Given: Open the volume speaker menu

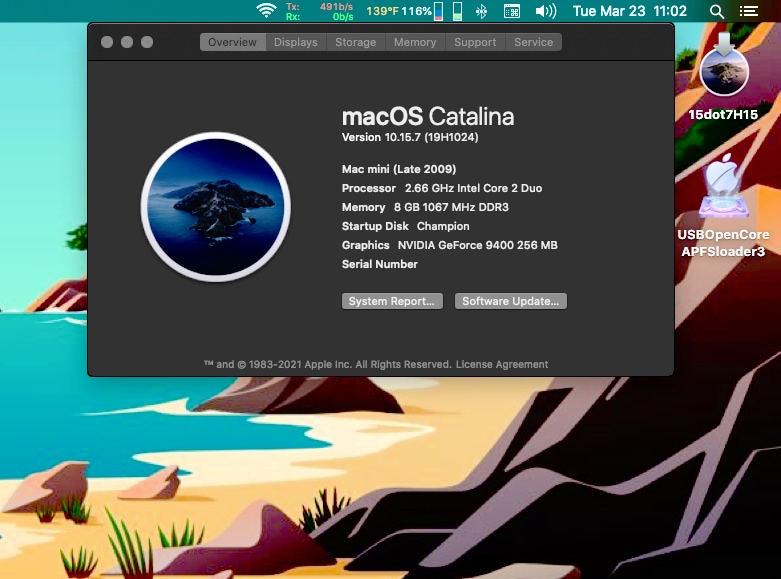Looking at the screenshot, I should click(x=545, y=11).
